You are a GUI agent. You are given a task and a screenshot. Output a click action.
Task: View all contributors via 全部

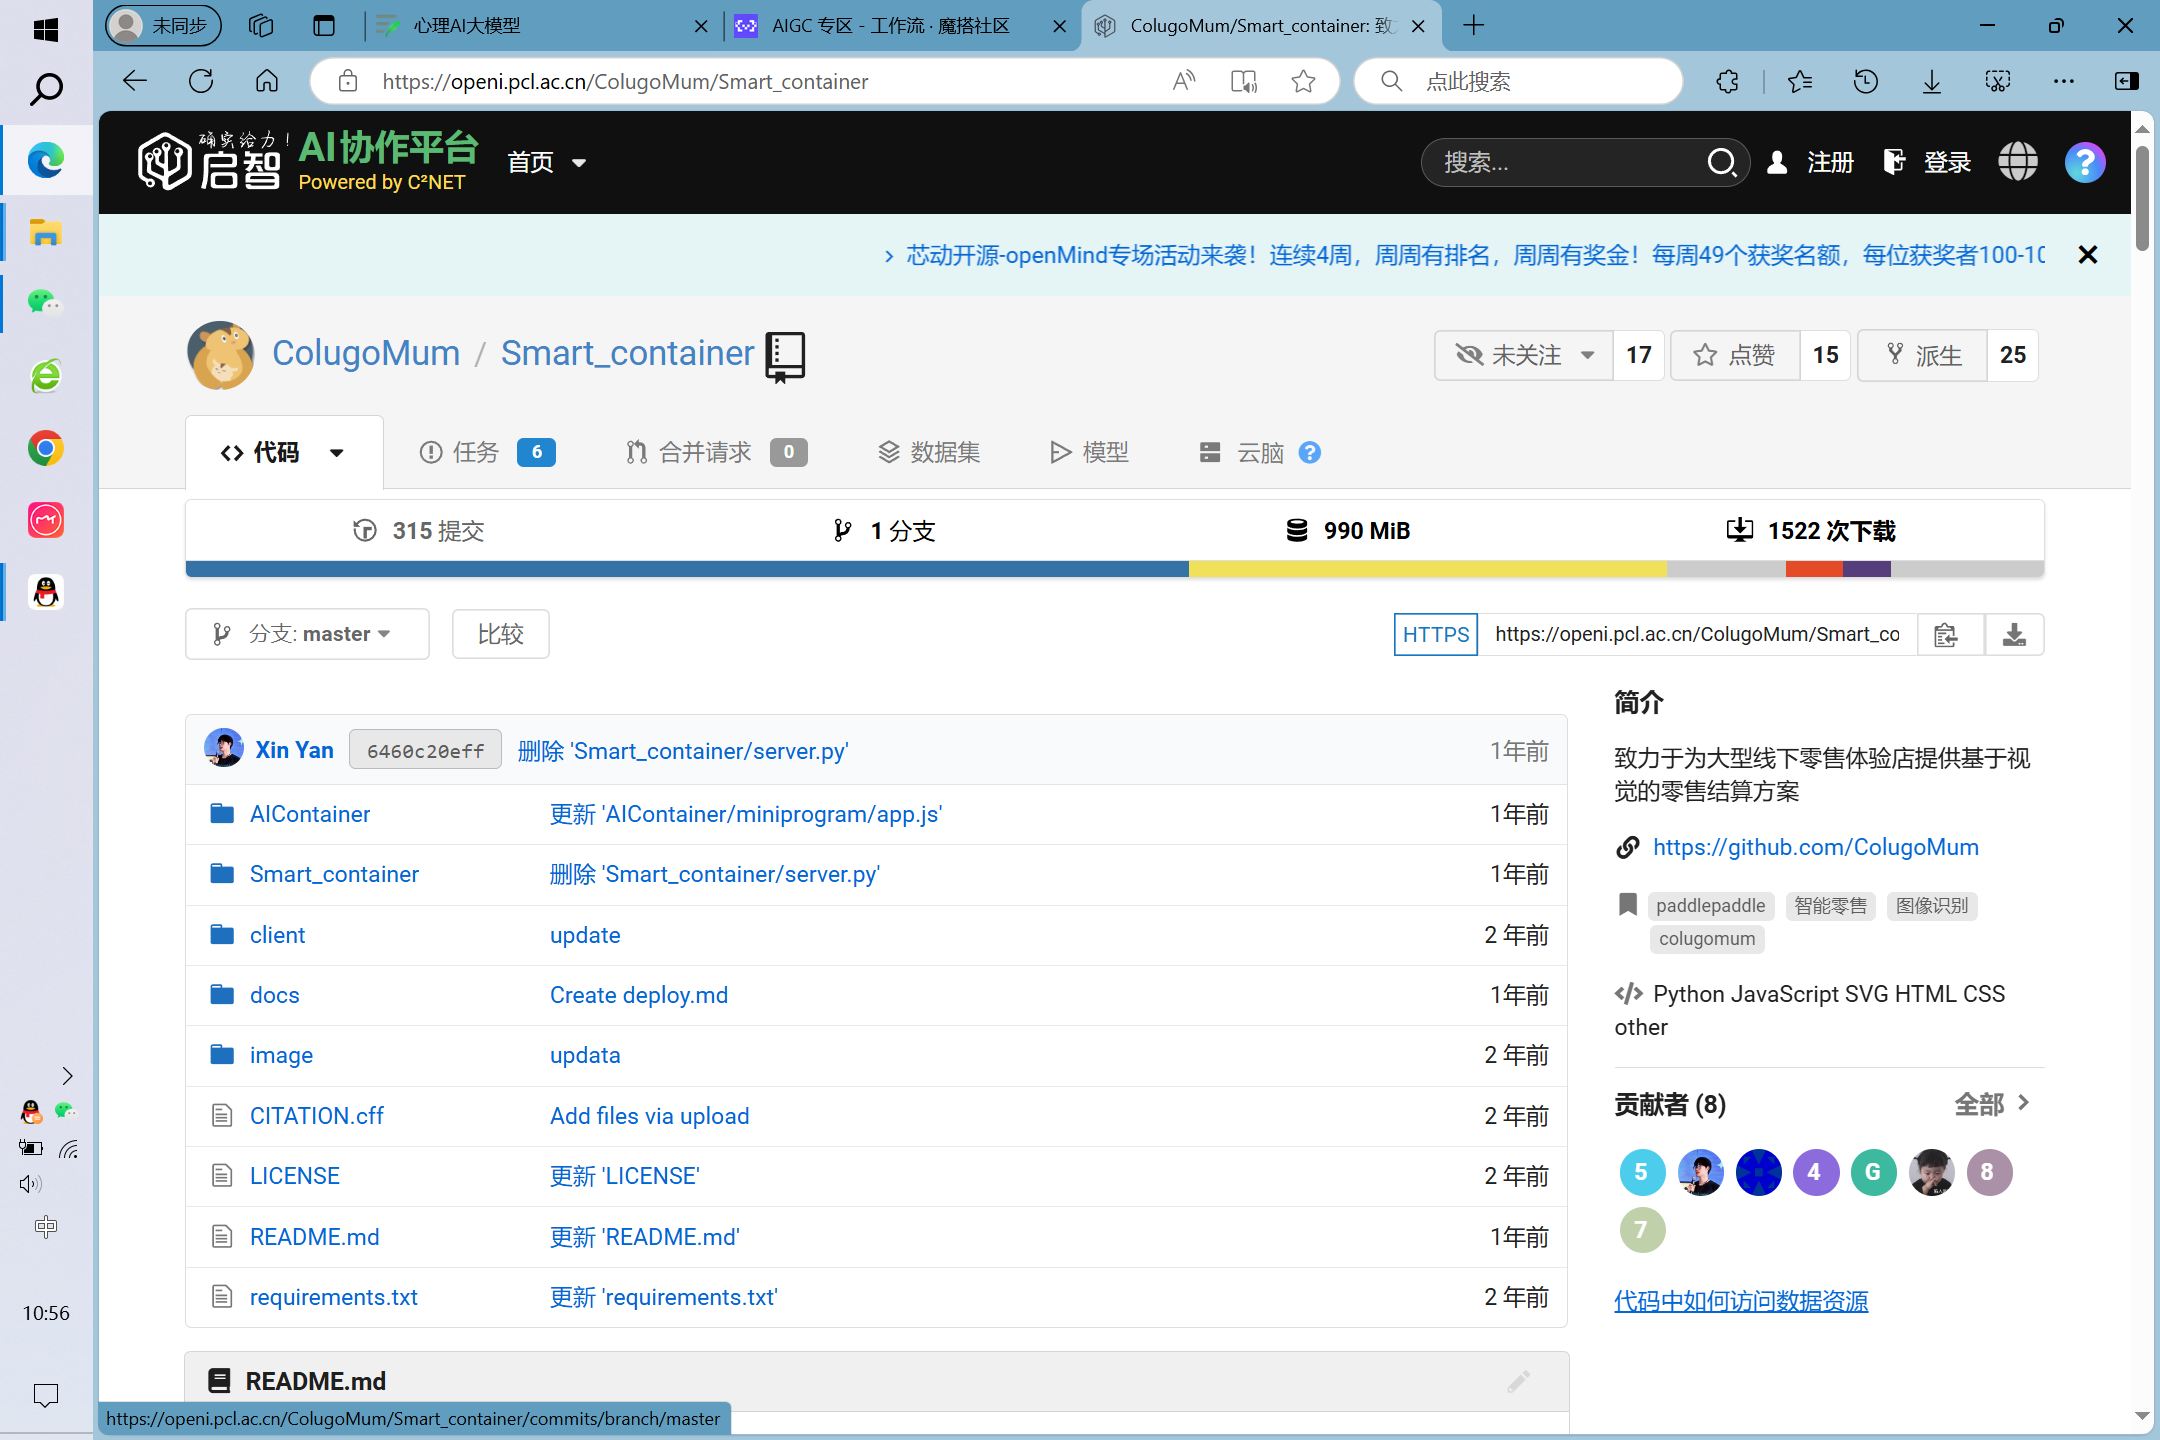tap(1992, 1104)
